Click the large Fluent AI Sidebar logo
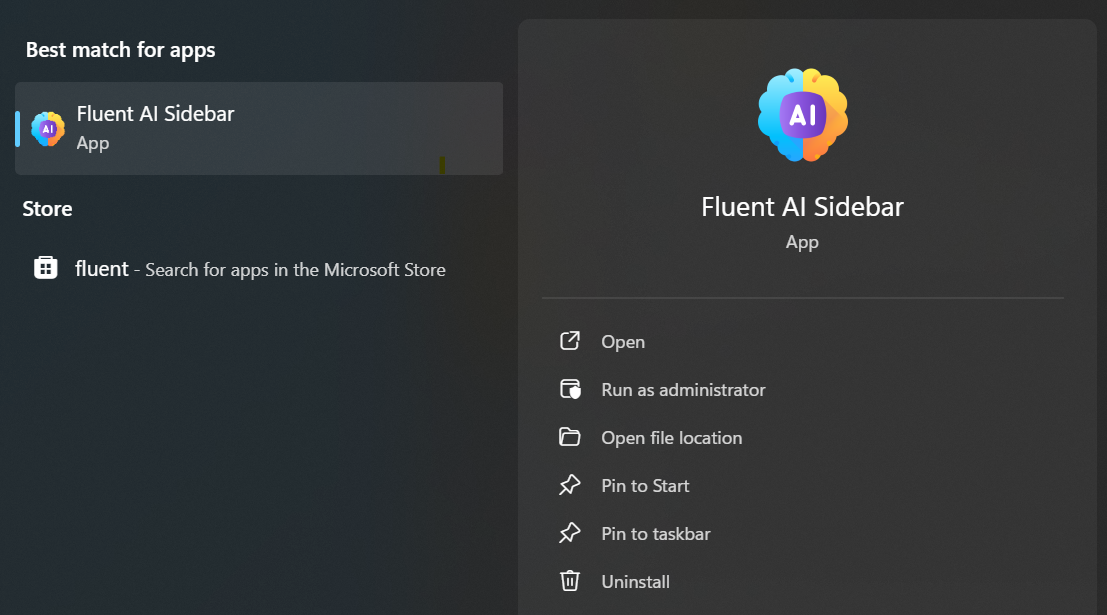The image size is (1107, 615). pos(802,114)
